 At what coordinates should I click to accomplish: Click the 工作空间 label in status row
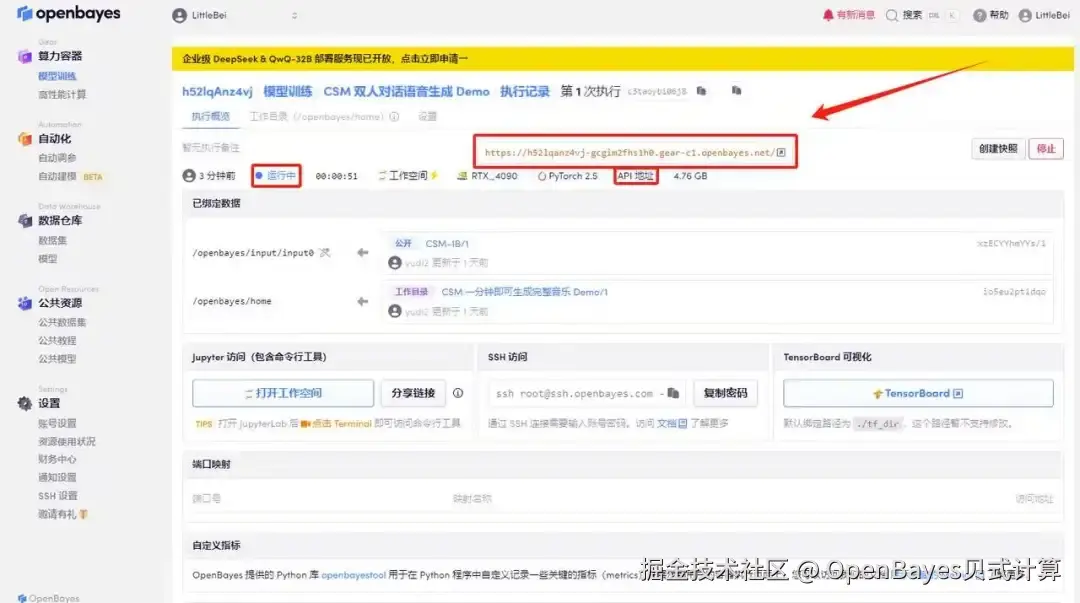coord(408,176)
